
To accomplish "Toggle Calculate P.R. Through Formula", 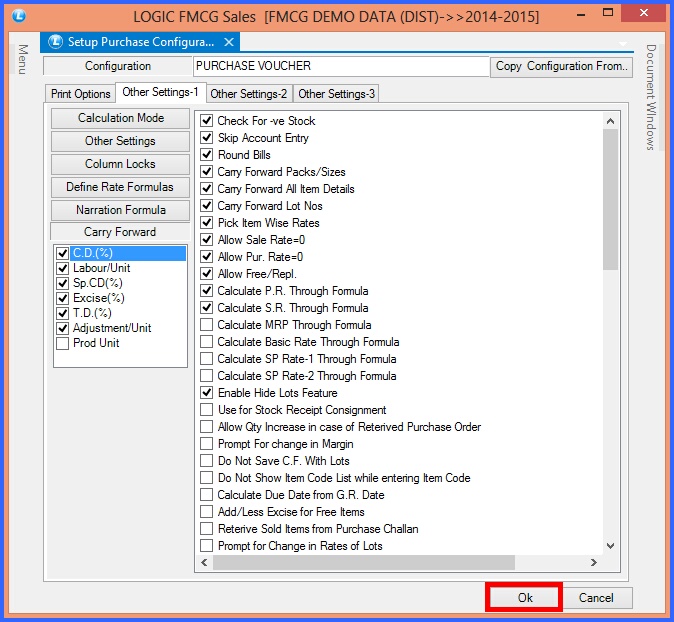I will click(207, 291).
